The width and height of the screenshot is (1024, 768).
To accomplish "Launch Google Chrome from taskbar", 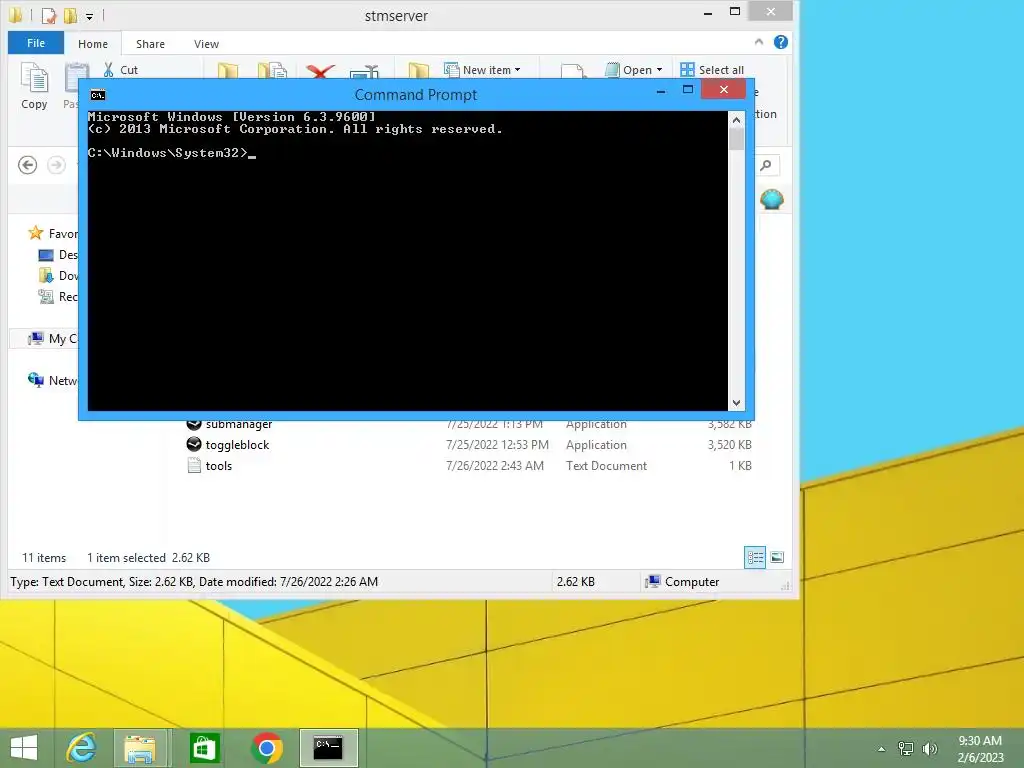I will tap(266, 748).
